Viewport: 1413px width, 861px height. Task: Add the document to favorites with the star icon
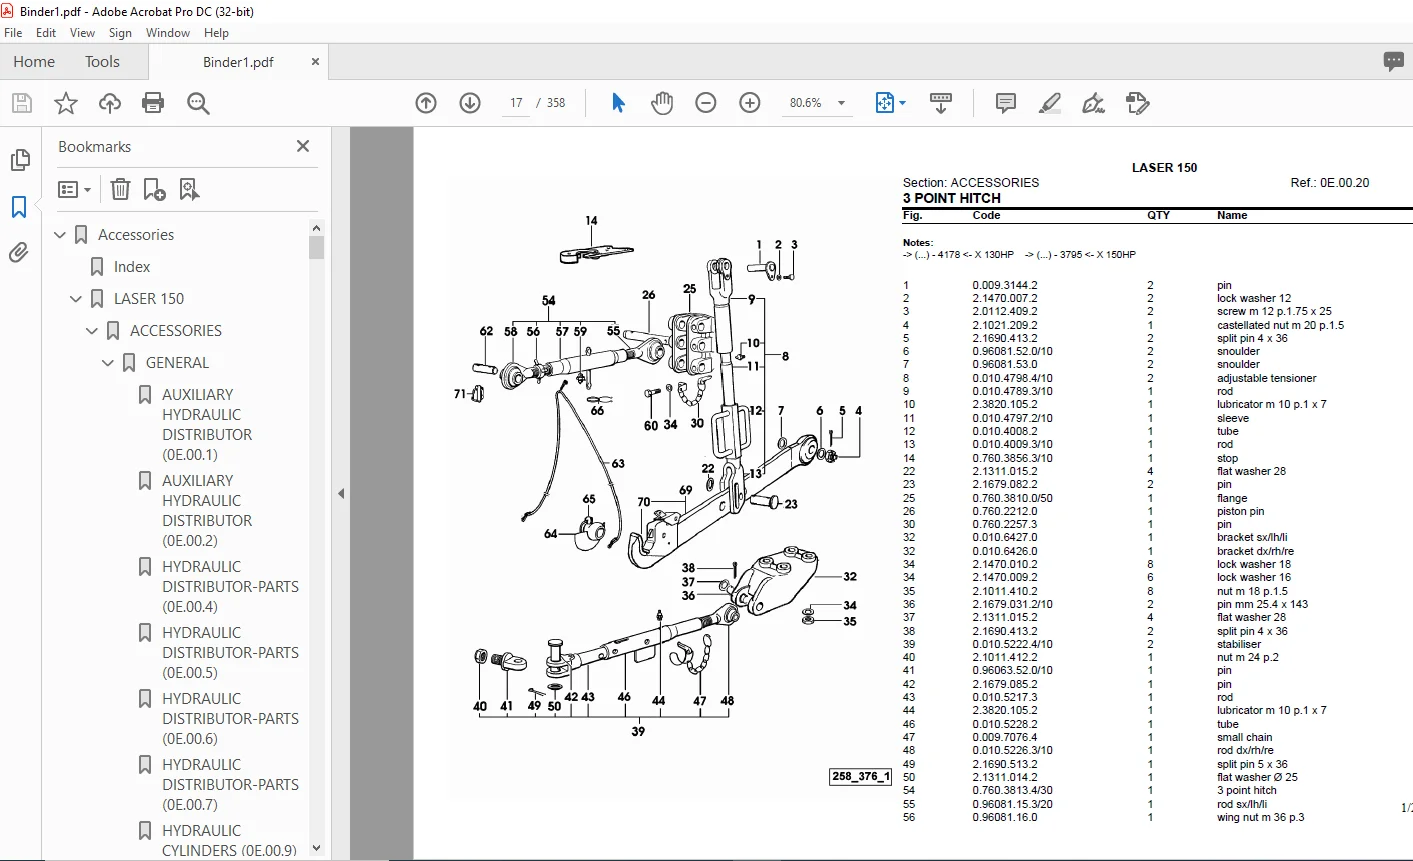[x=66, y=103]
